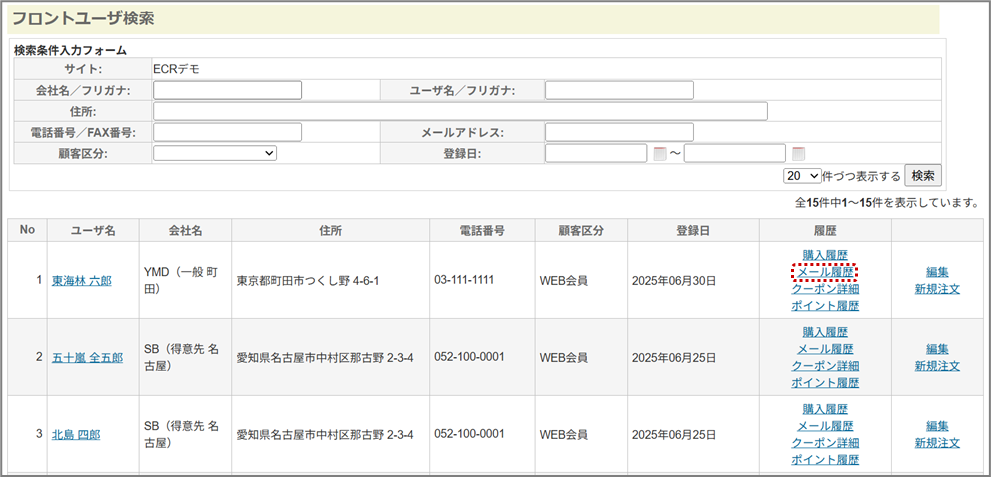Focus the ユーザ名/フリガナ input field
The image size is (991, 477).
pos(619,90)
